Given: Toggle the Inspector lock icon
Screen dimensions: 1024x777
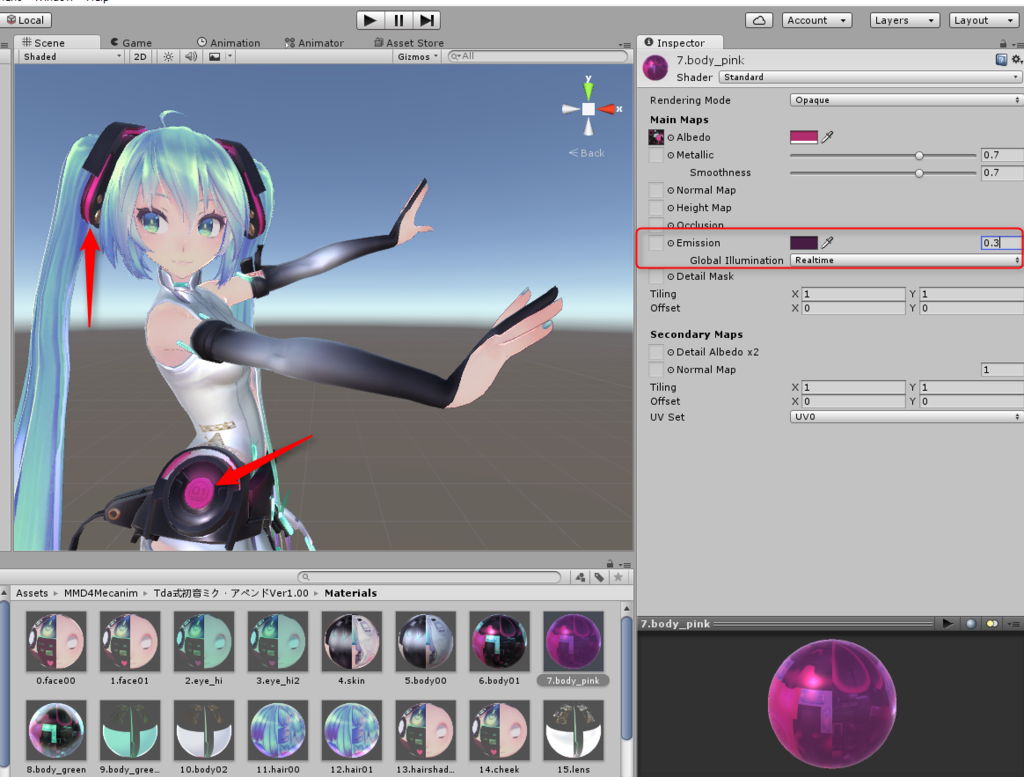Looking at the screenshot, I should click(x=1002, y=43).
